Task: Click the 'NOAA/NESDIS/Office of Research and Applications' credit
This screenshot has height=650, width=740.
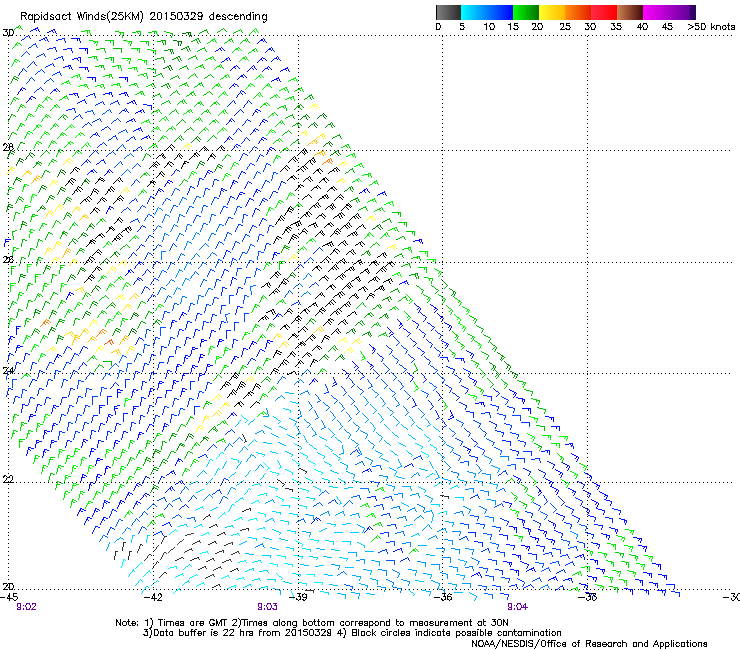Action: tap(589, 644)
